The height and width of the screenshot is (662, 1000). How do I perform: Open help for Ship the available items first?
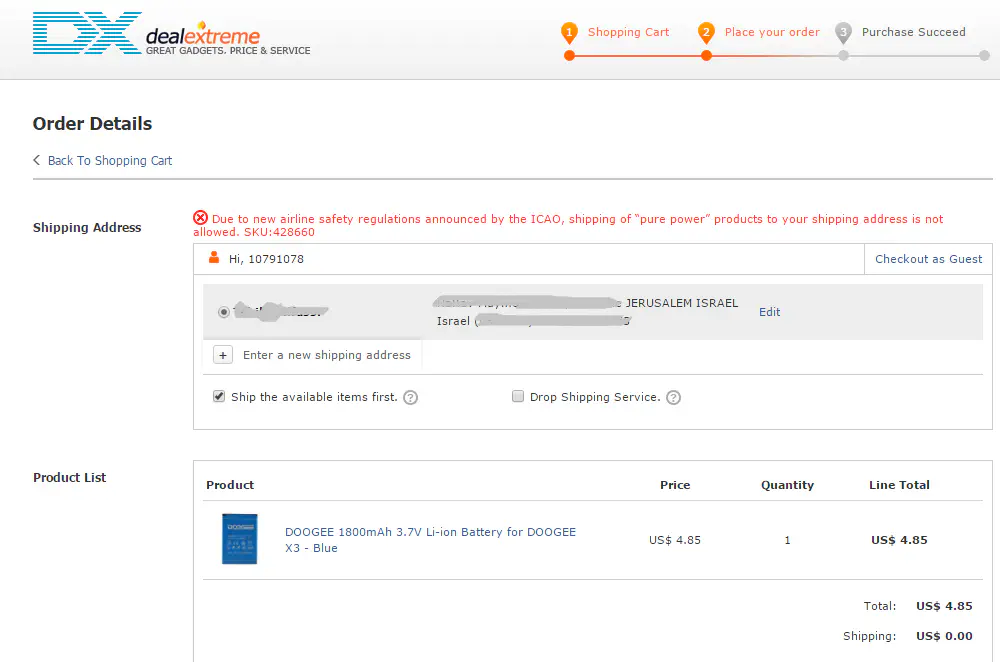(410, 398)
